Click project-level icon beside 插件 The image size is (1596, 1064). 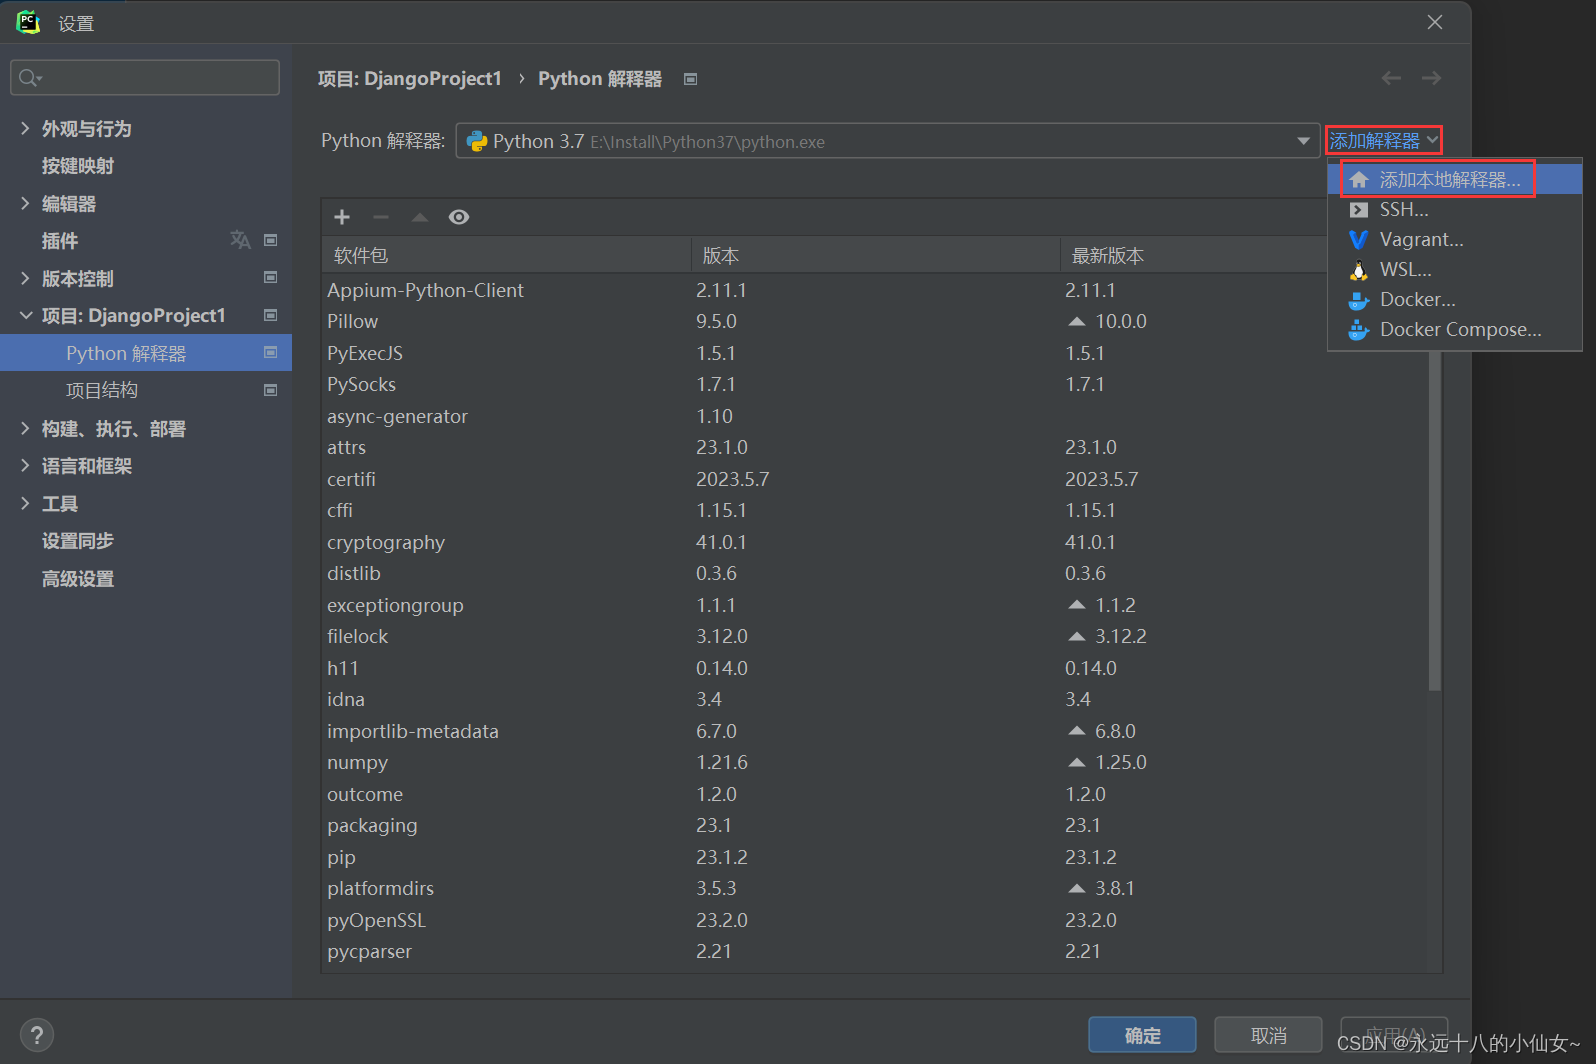click(x=270, y=240)
